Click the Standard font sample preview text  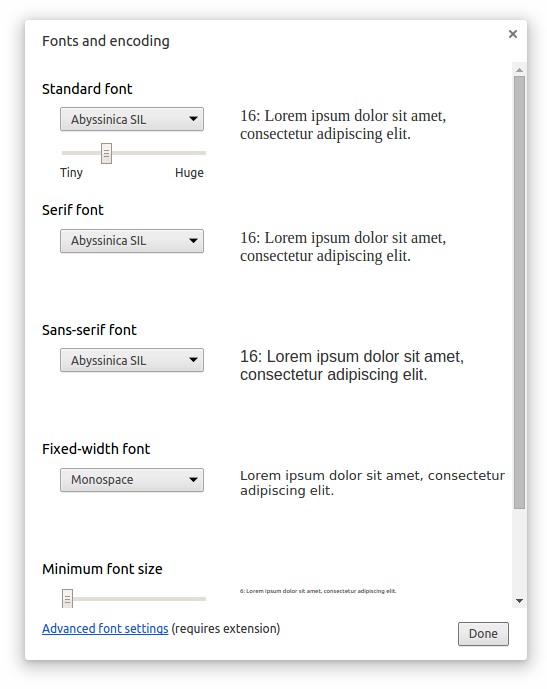(343, 125)
